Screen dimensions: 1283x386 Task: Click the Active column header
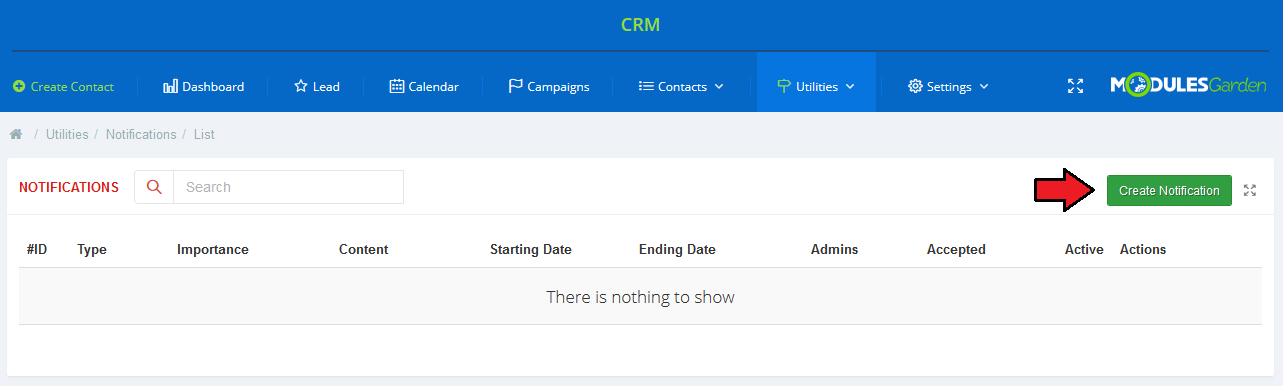pos(1084,249)
